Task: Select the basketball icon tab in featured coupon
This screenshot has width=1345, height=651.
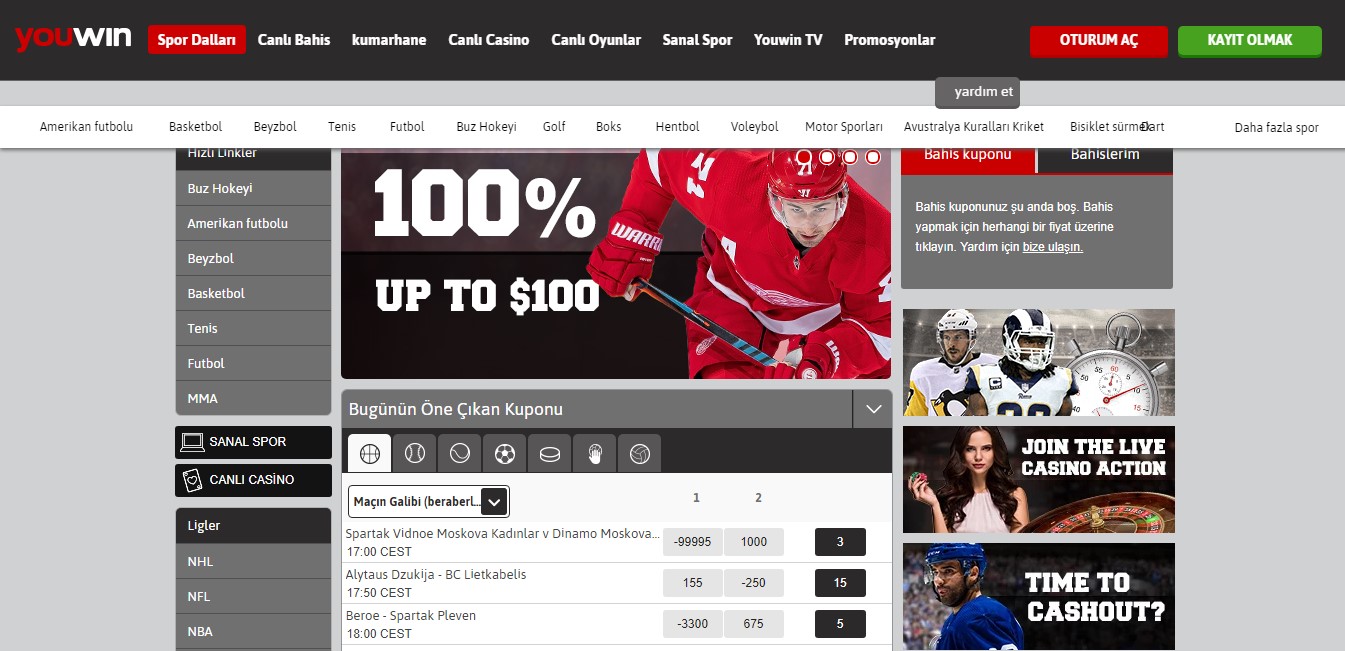Action: point(369,454)
